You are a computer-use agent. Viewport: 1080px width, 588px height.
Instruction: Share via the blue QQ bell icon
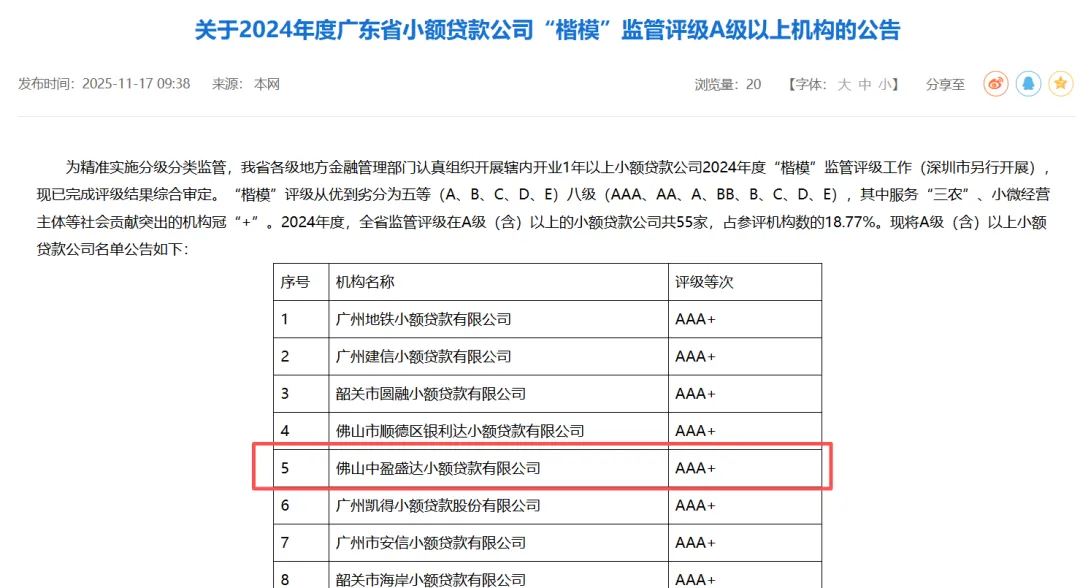click(1028, 84)
